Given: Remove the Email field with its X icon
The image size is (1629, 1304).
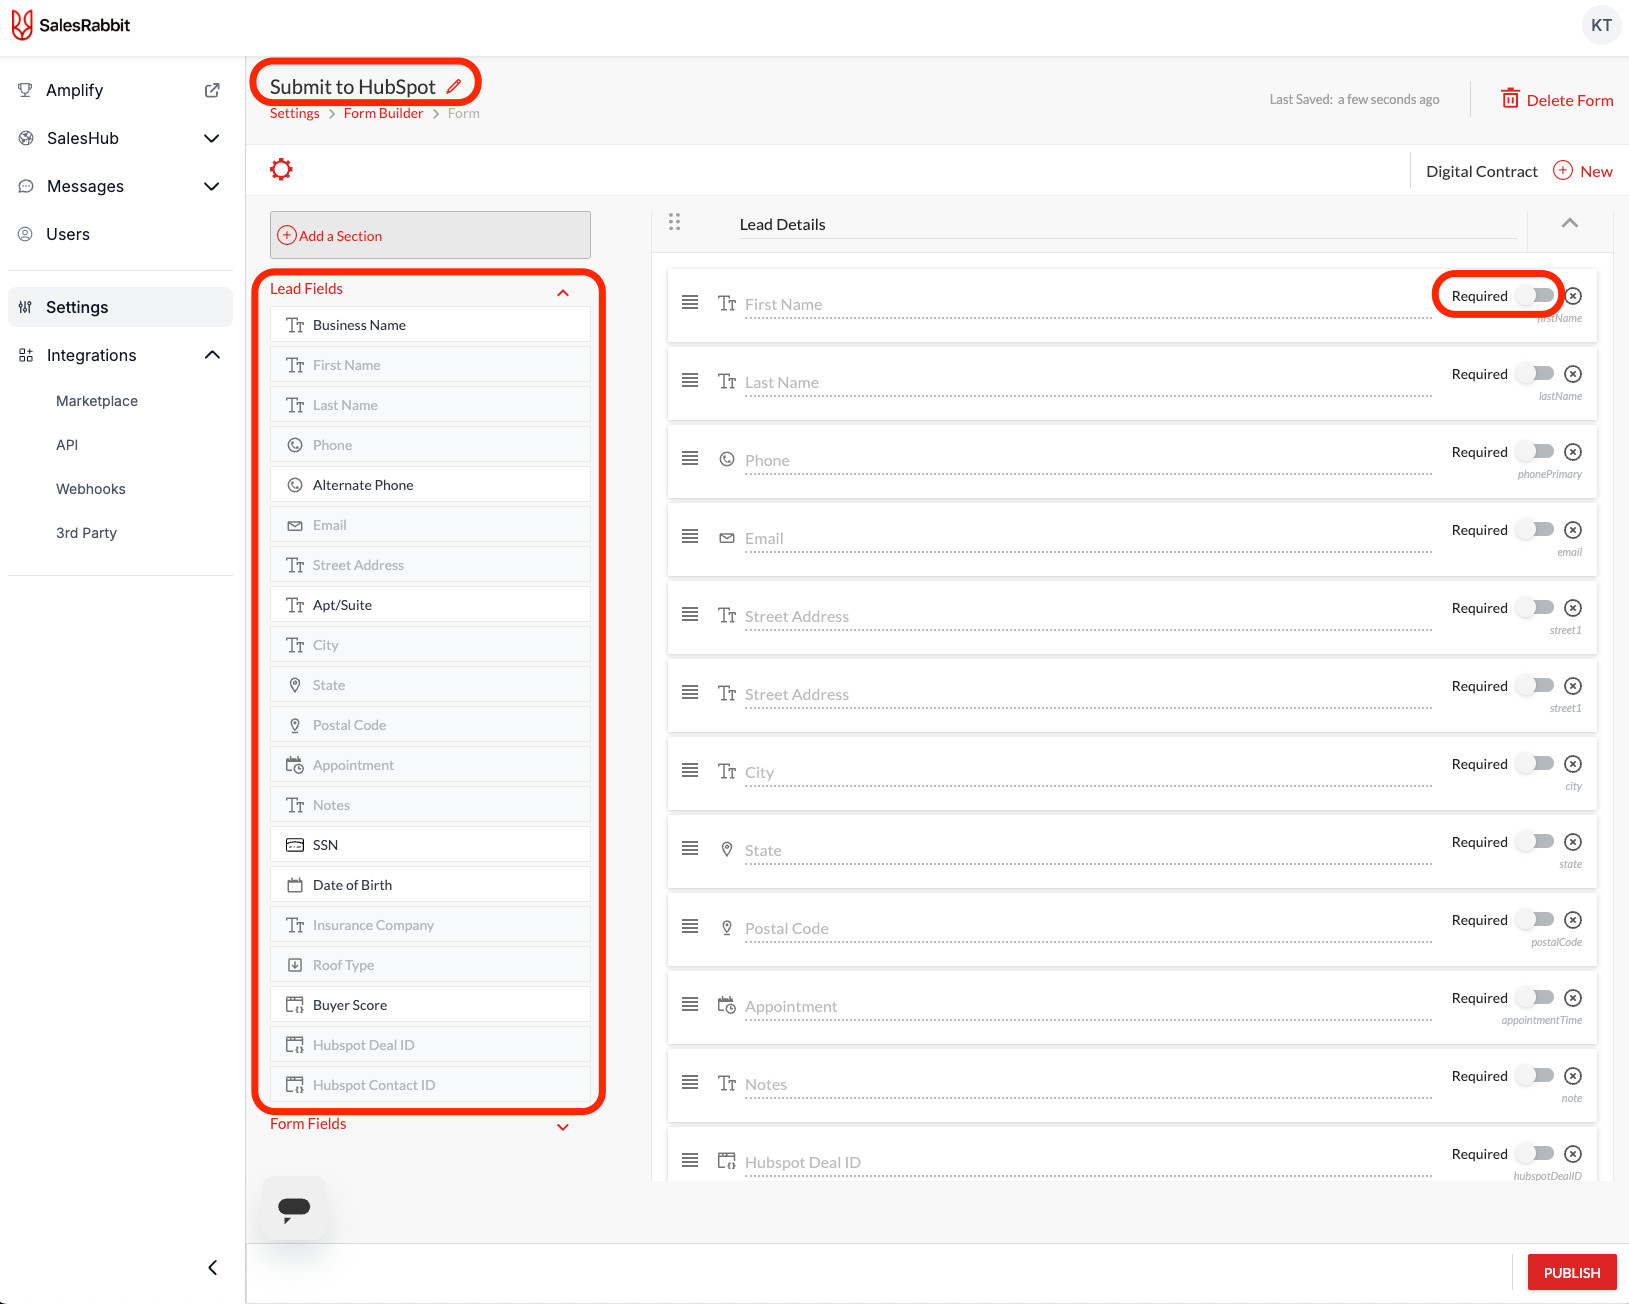Looking at the screenshot, I should pos(1573,530).
